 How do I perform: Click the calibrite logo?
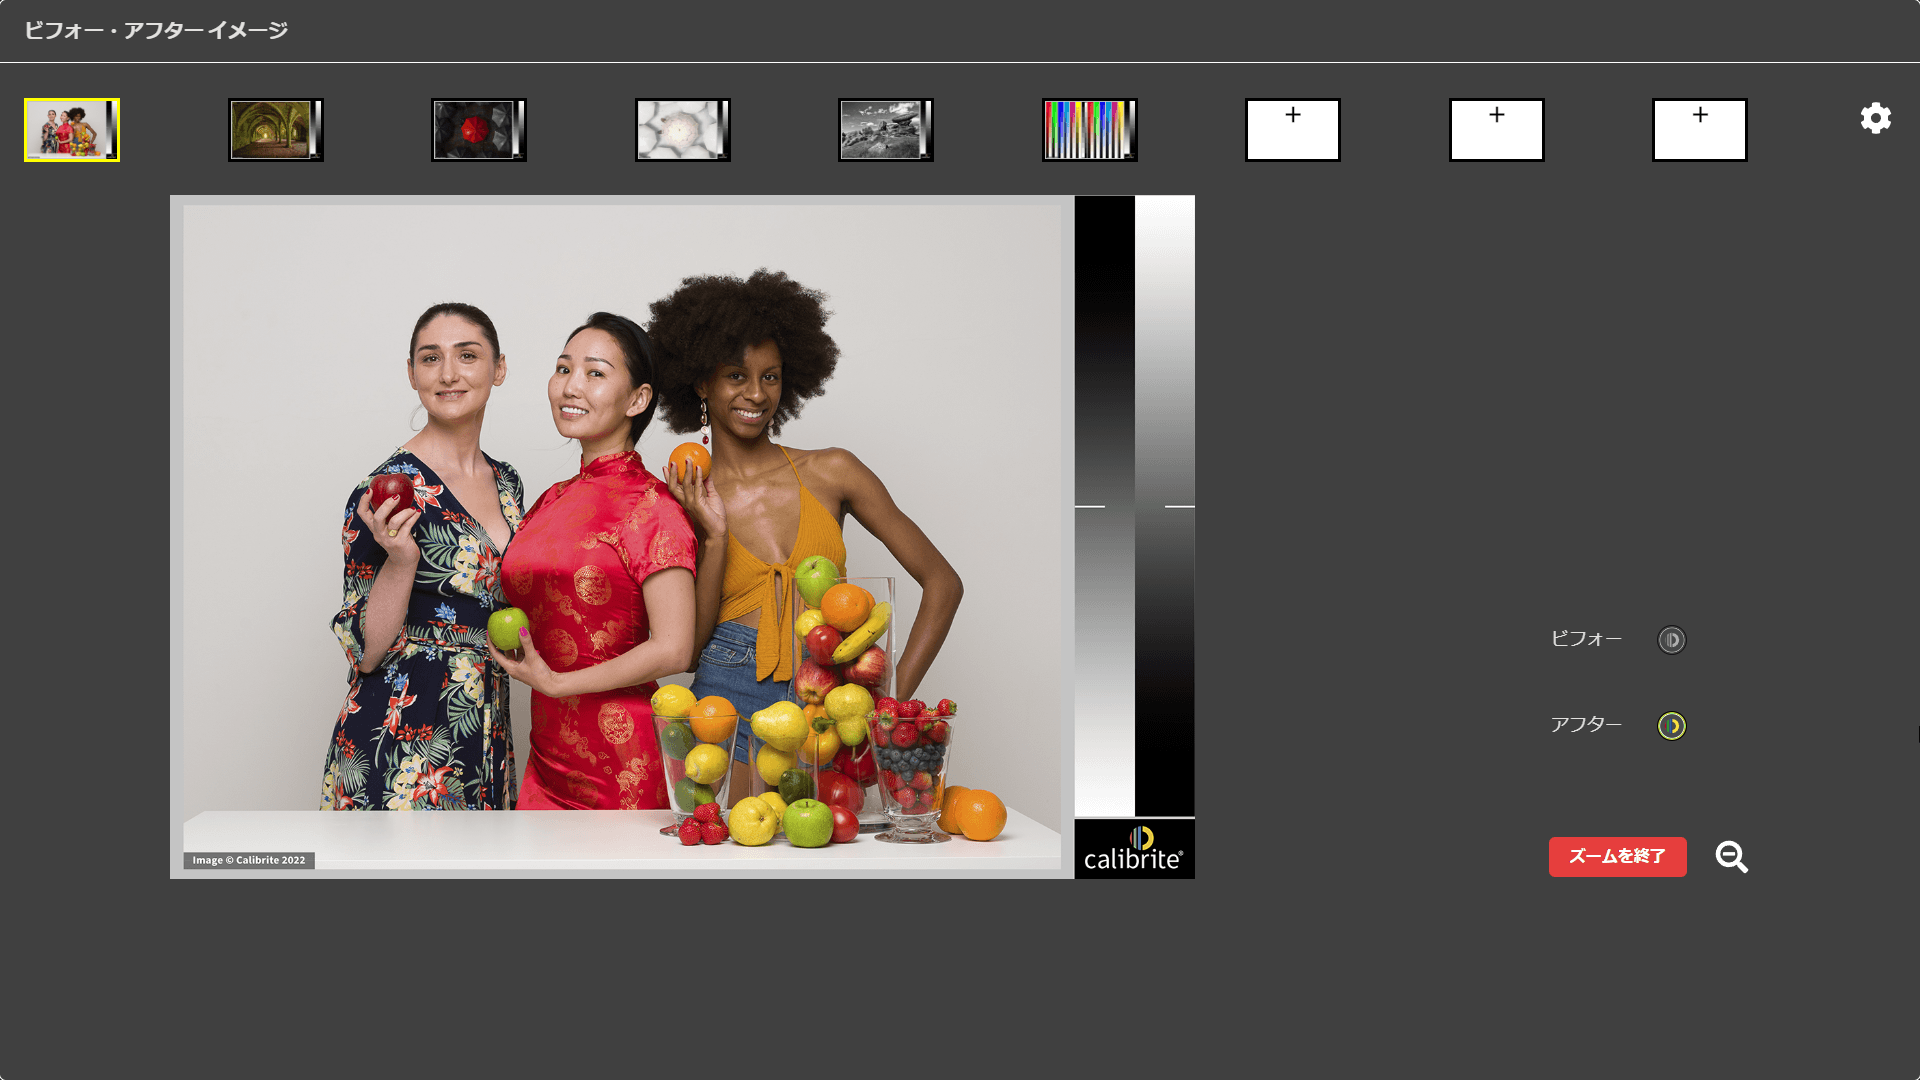[1134, 849]
